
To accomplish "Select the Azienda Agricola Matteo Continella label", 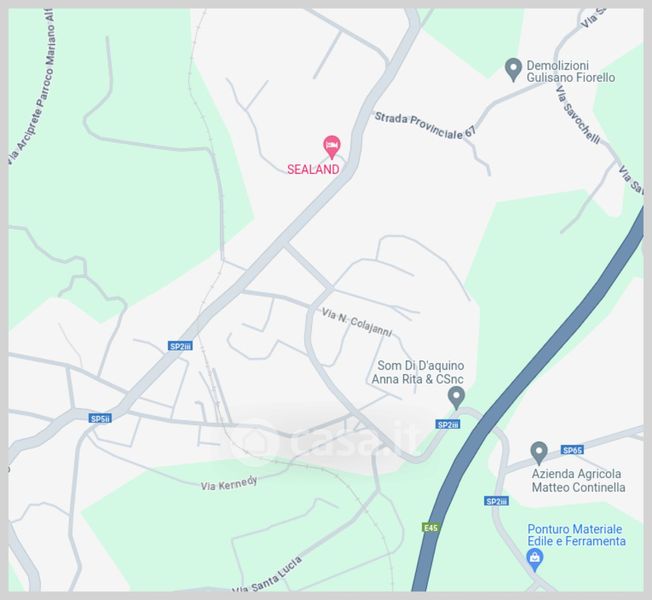I will [578, 481].
